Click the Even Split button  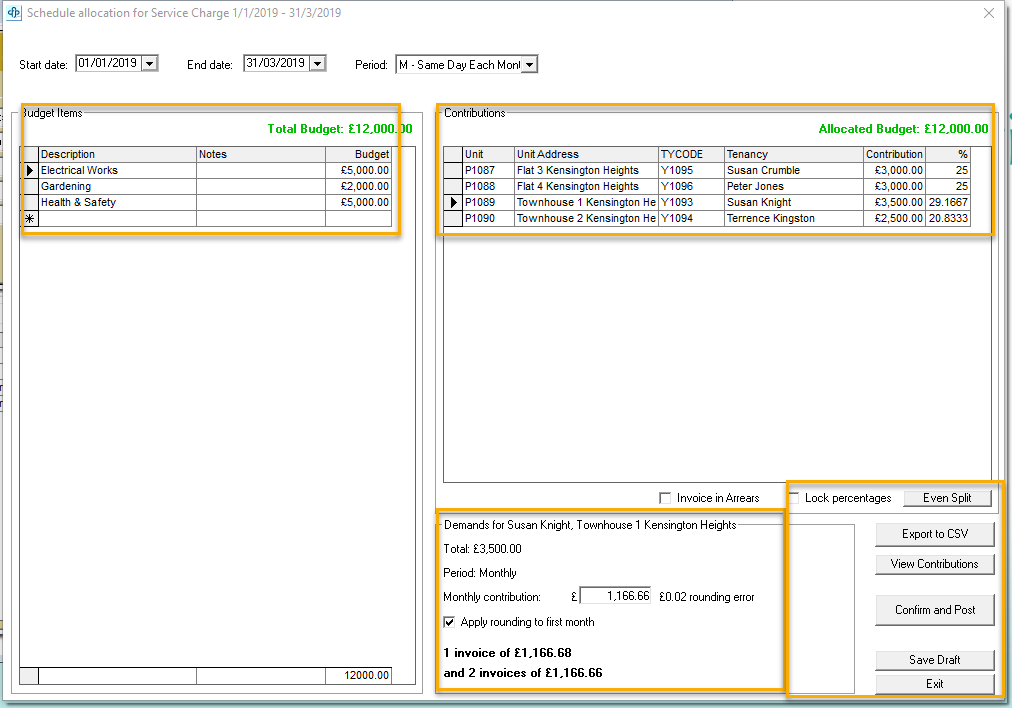click(947, 498)
